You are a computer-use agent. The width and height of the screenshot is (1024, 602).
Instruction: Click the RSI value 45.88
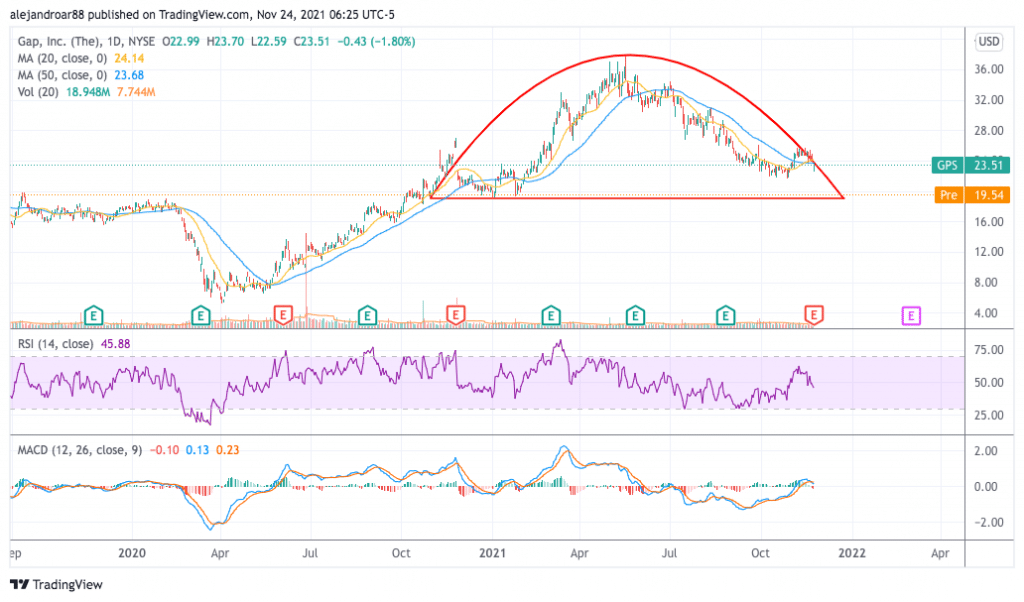tap(115, 343)
